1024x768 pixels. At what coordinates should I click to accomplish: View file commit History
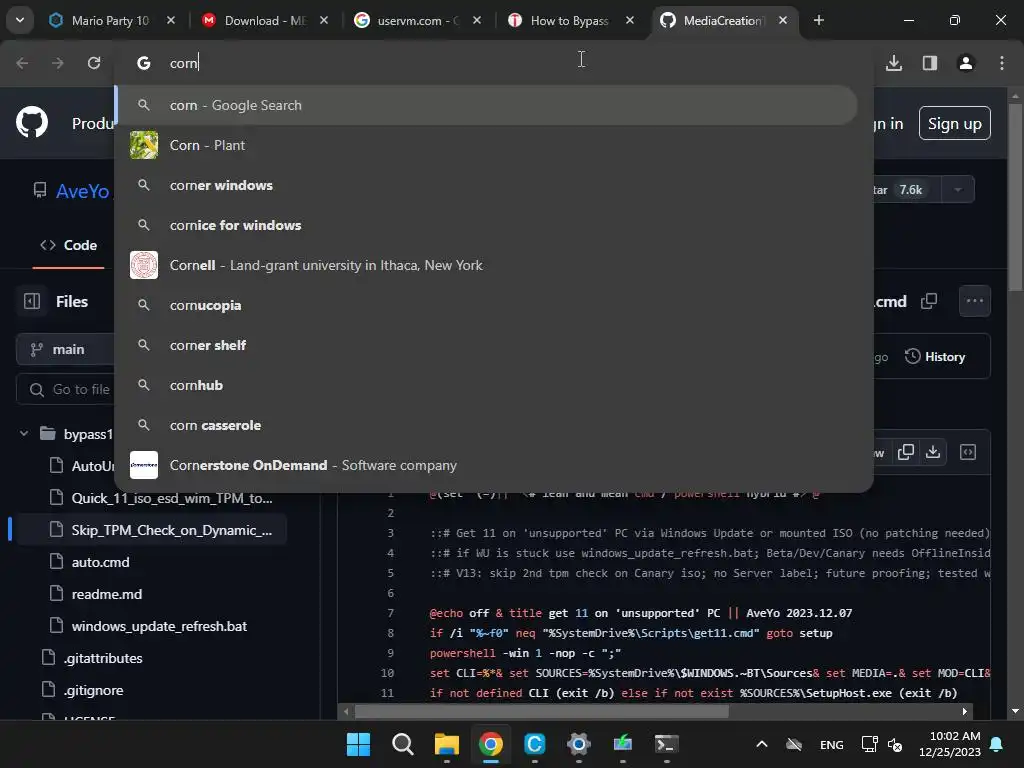[x=935, y=357]
